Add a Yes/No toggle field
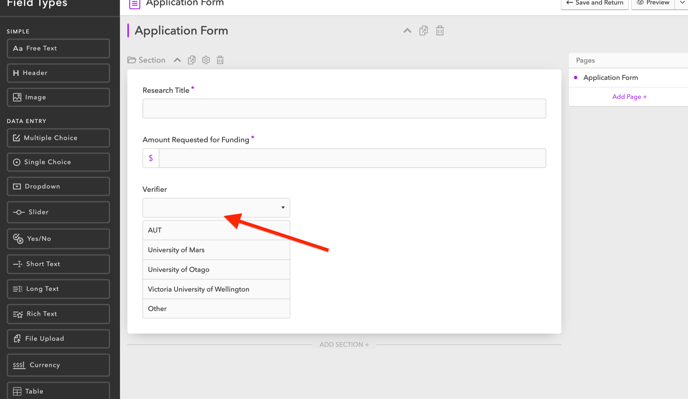The width and height of the screenshot is (688, 399). (x=58, y=239)
